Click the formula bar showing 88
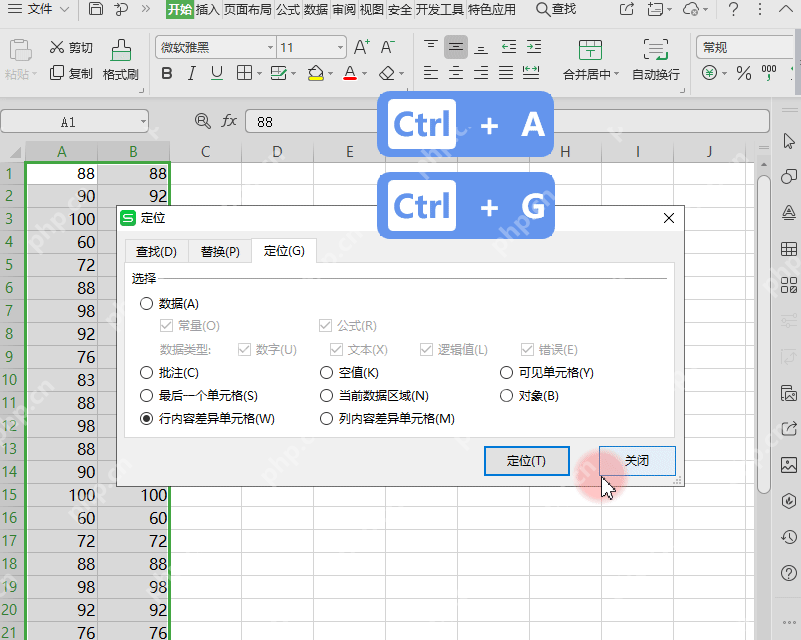The width and height of the screenshot is (801, 640). point(508,122)
